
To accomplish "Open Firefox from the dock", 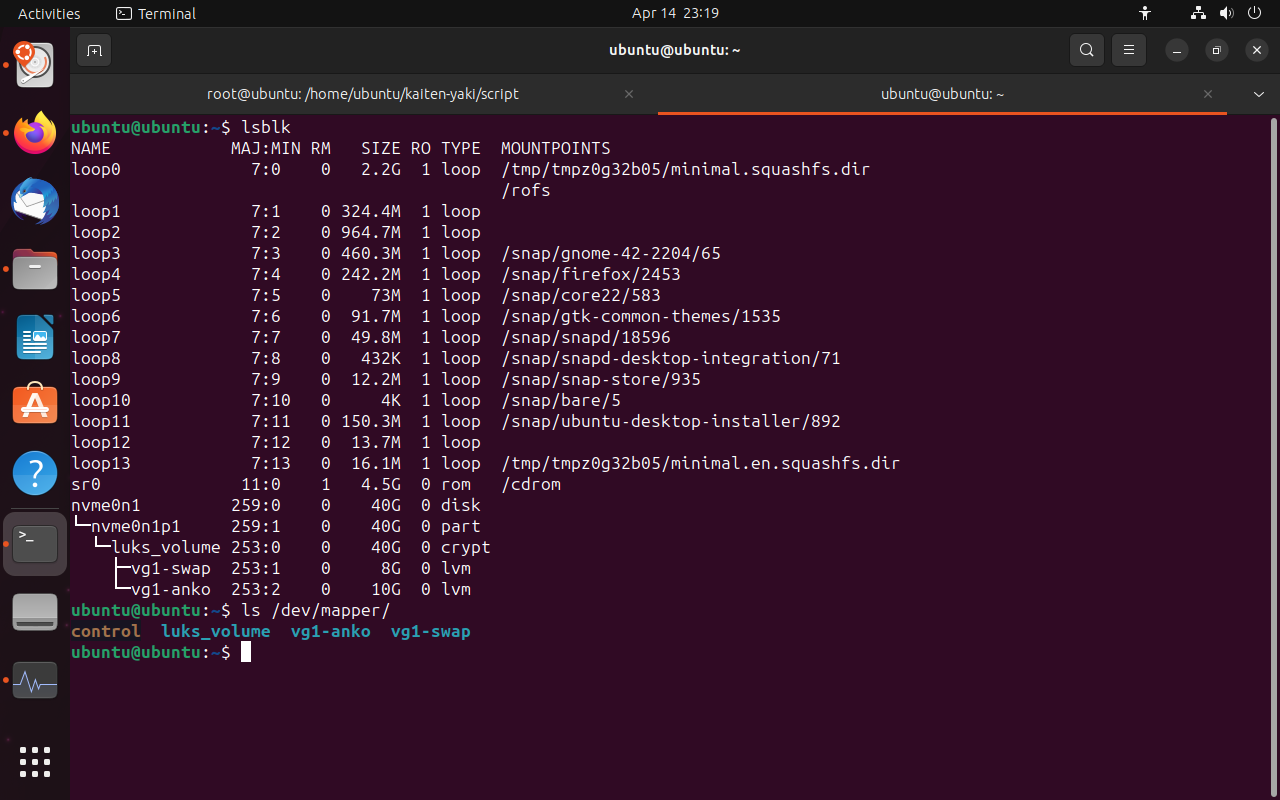I will click(x=35, y=132).
